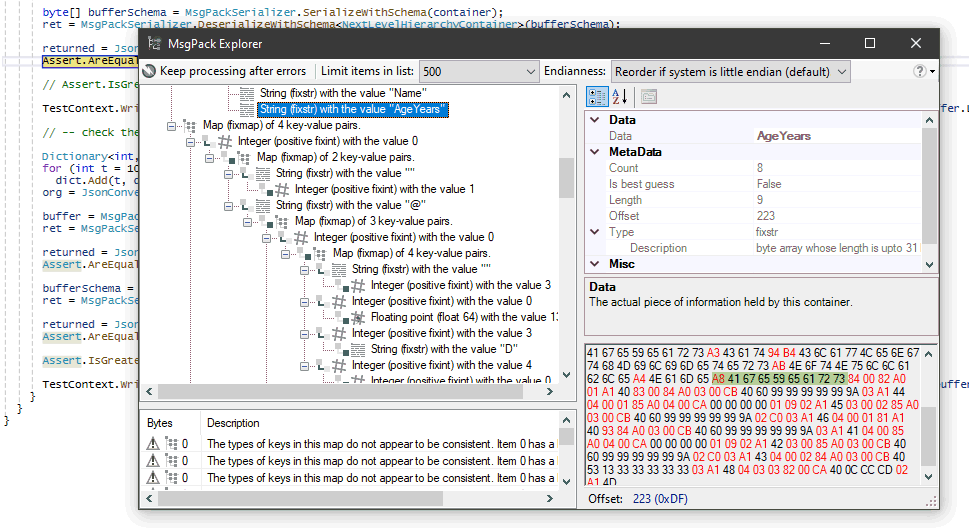Click the Offset 223 (0xDF) status value
The width and height of the screenshot is (969, 528).
pyautogui.click(x=660, y=499)
